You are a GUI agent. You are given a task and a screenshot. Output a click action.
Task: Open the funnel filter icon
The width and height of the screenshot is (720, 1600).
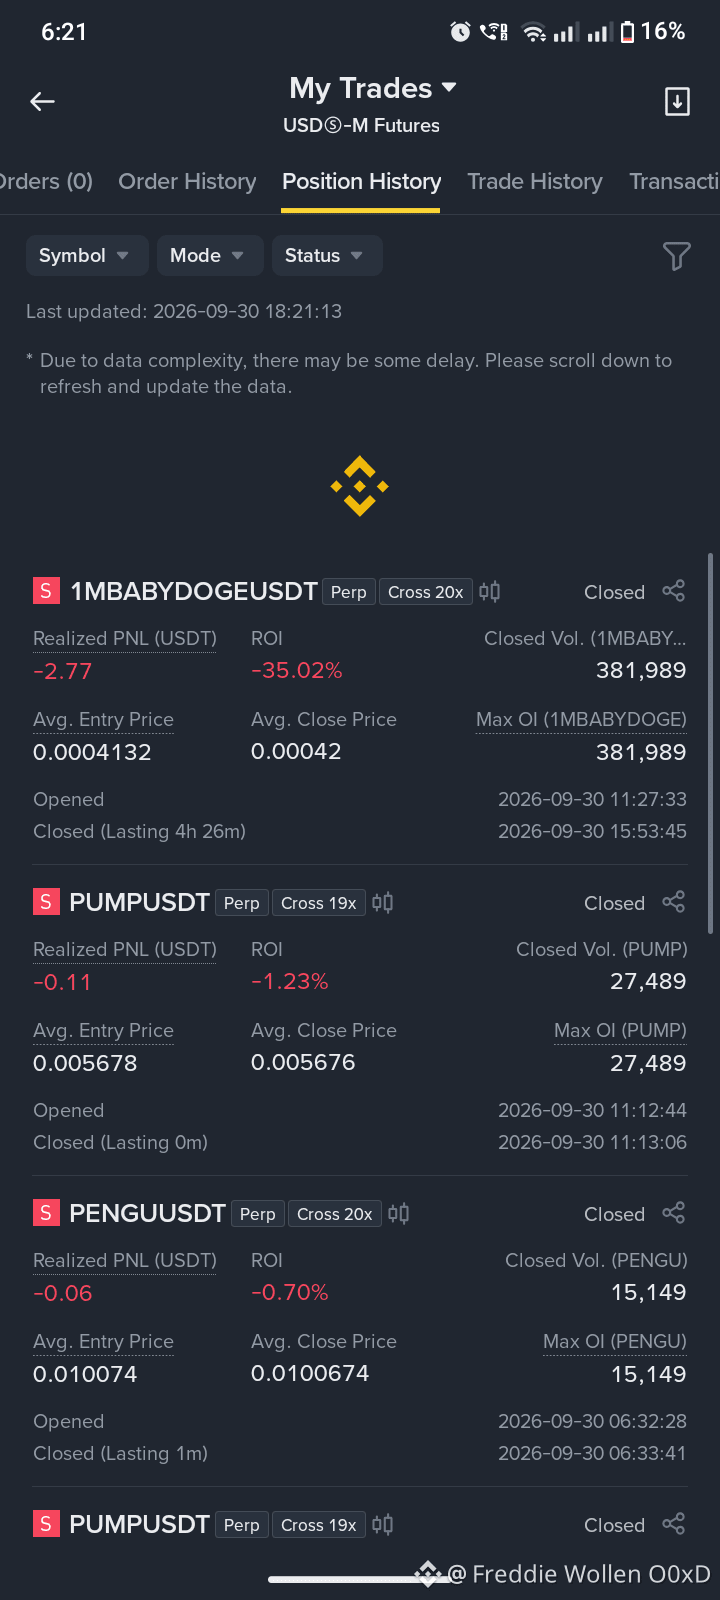(677, 256)
